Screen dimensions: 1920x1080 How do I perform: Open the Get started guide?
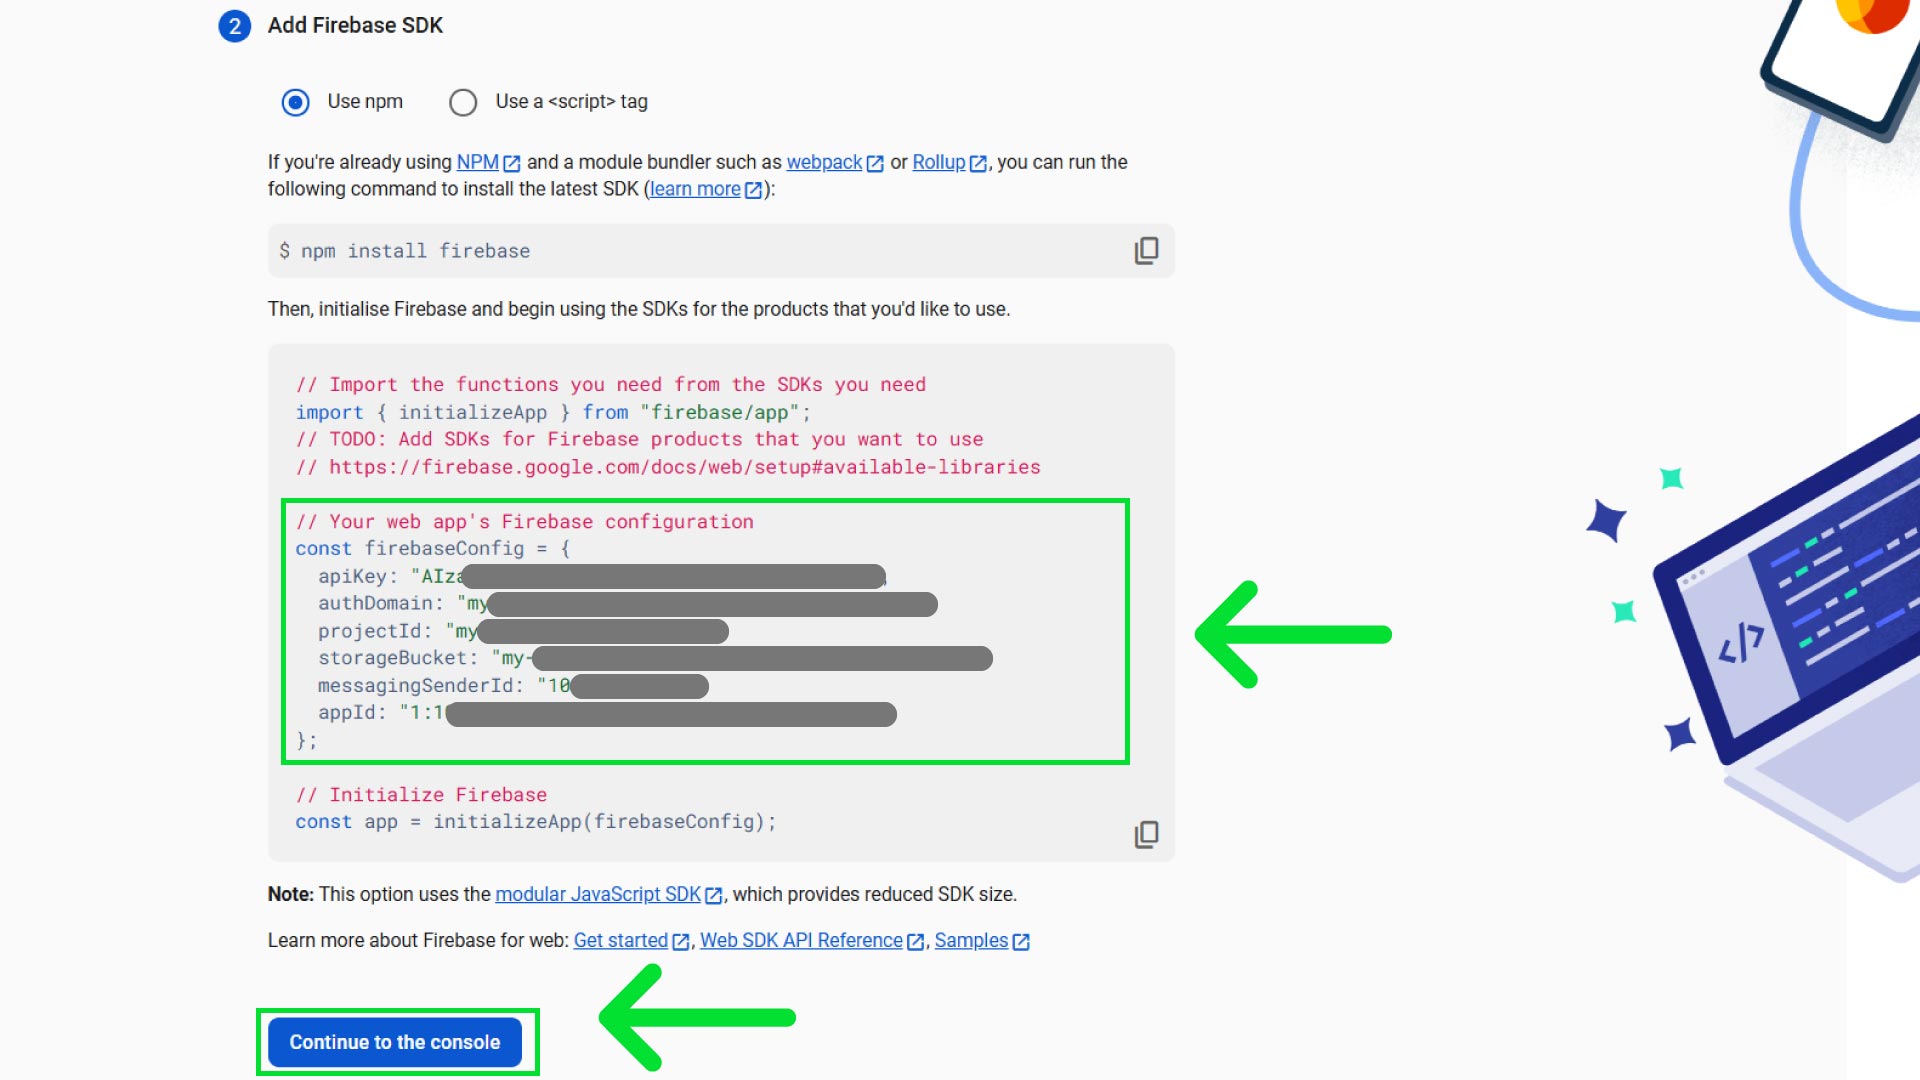click(620, 940)
